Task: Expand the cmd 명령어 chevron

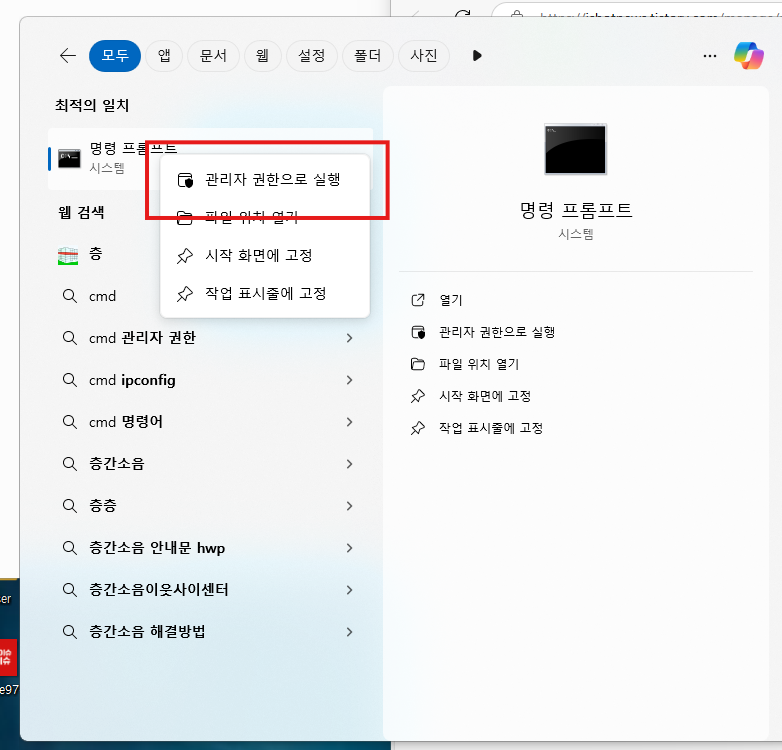Action: 349,422
